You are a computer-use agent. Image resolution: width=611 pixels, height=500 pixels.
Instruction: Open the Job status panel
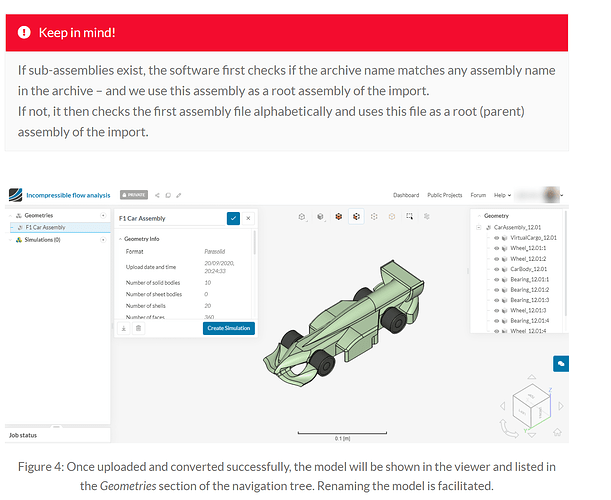point(57,435)
